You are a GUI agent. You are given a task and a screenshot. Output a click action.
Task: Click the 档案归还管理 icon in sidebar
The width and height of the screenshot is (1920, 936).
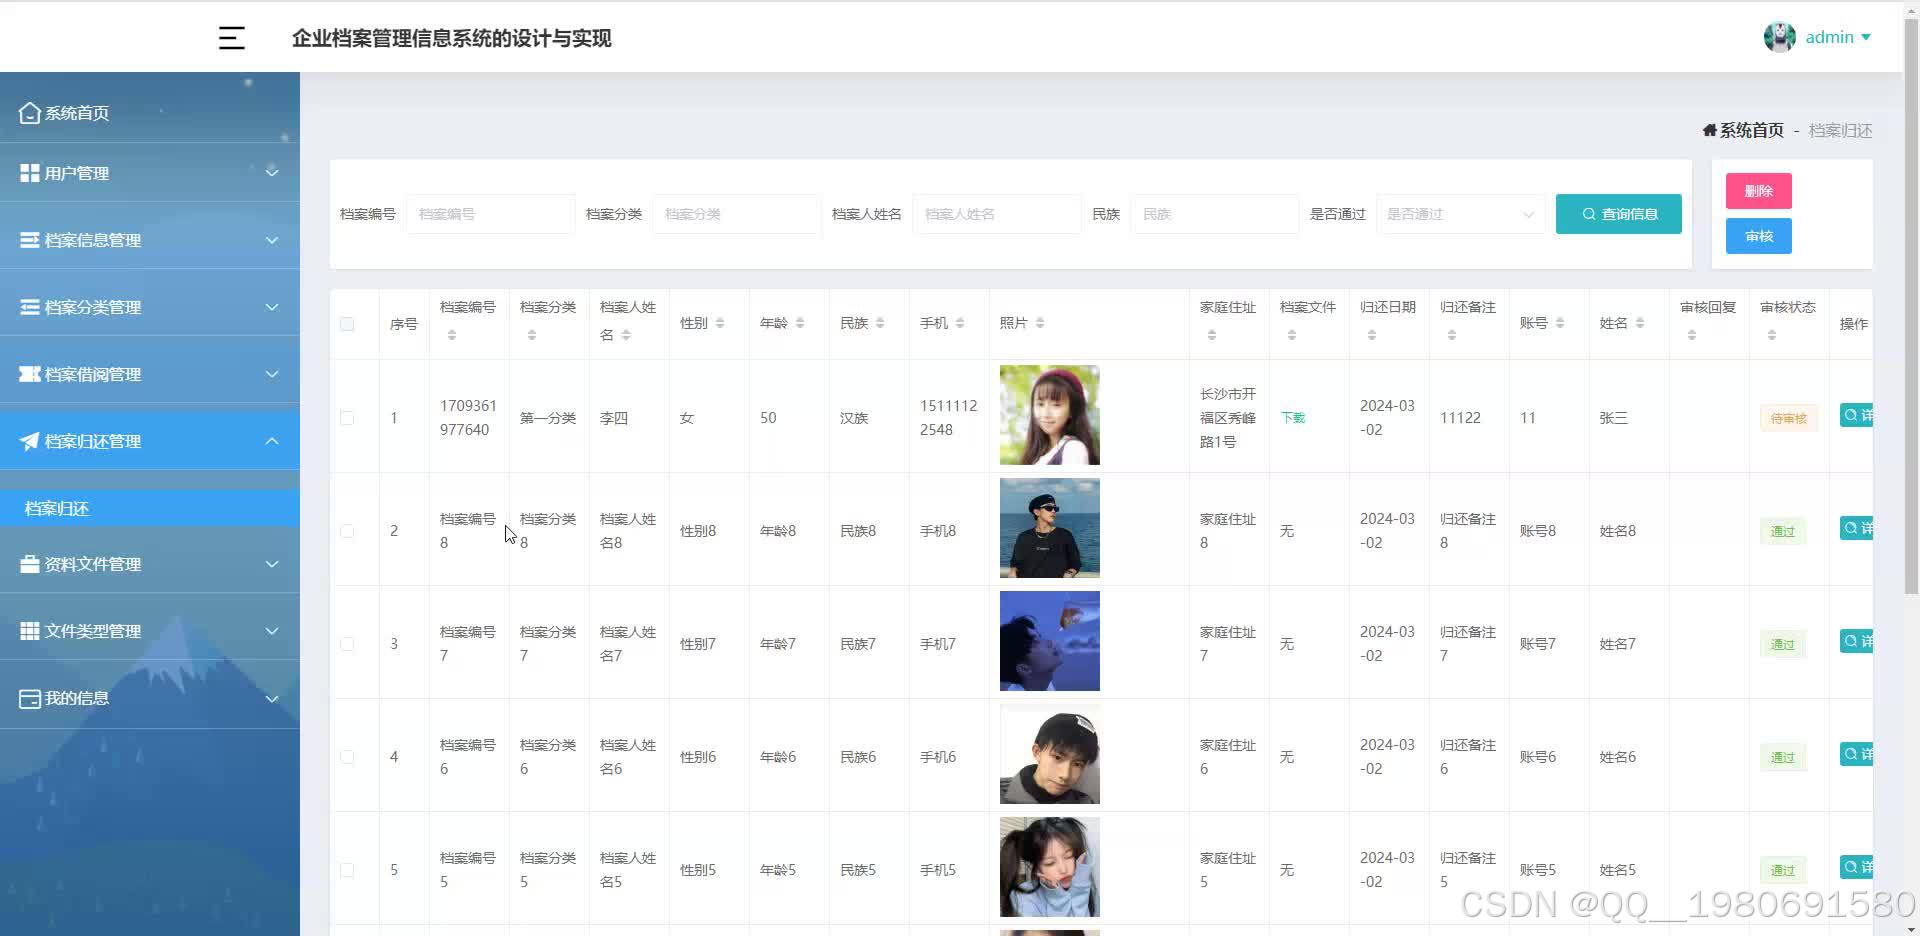tap(28, 440)
